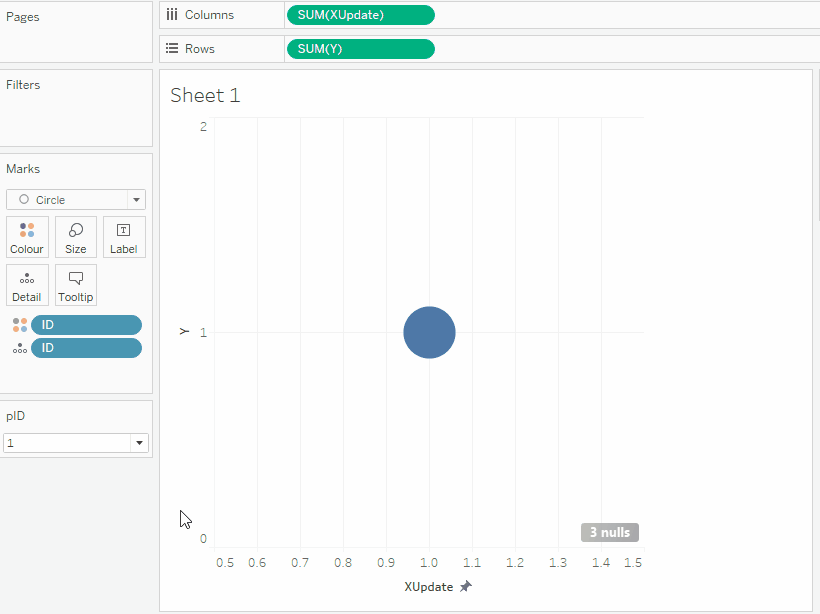Select the blue circle mark in the chart
Image resolution: width=820 pixels, height=614 pixels.
(429, 332)
